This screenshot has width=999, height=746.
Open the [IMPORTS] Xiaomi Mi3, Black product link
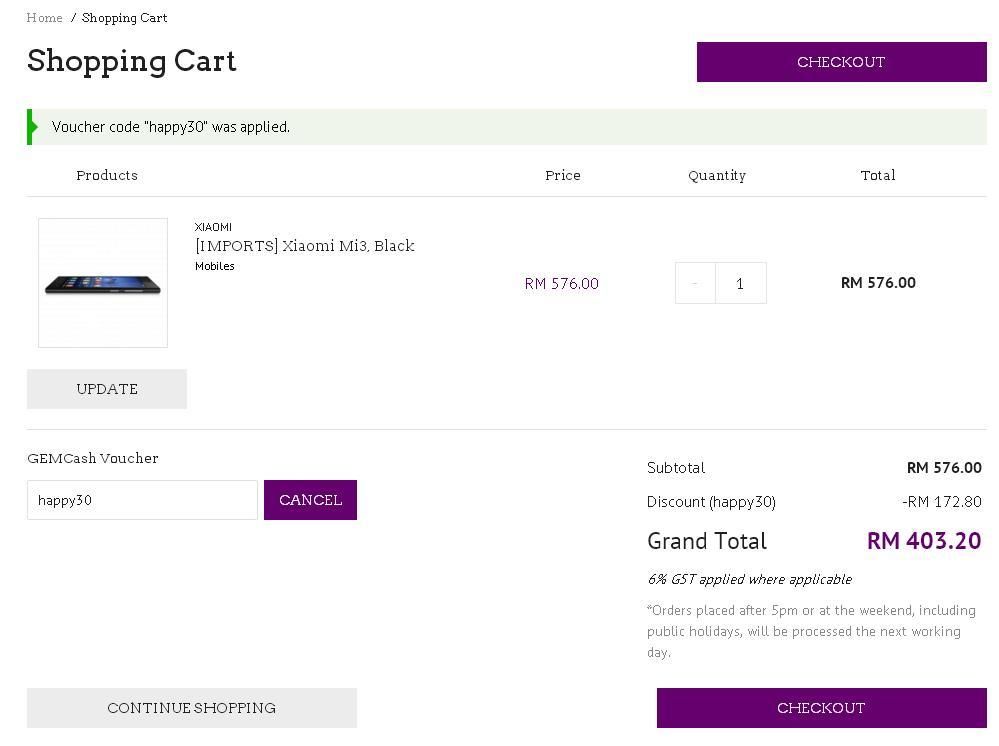click(305, 246)
